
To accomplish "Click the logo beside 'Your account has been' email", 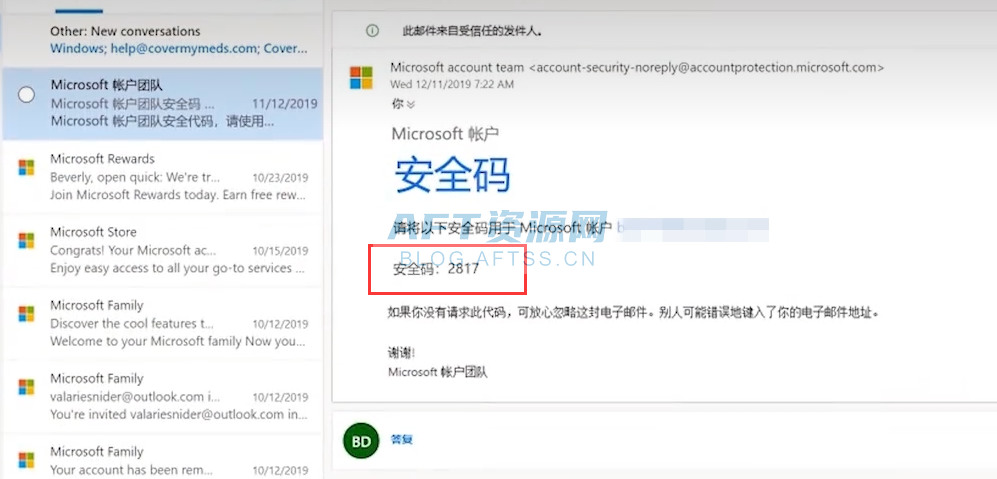I will click(27, 460).
